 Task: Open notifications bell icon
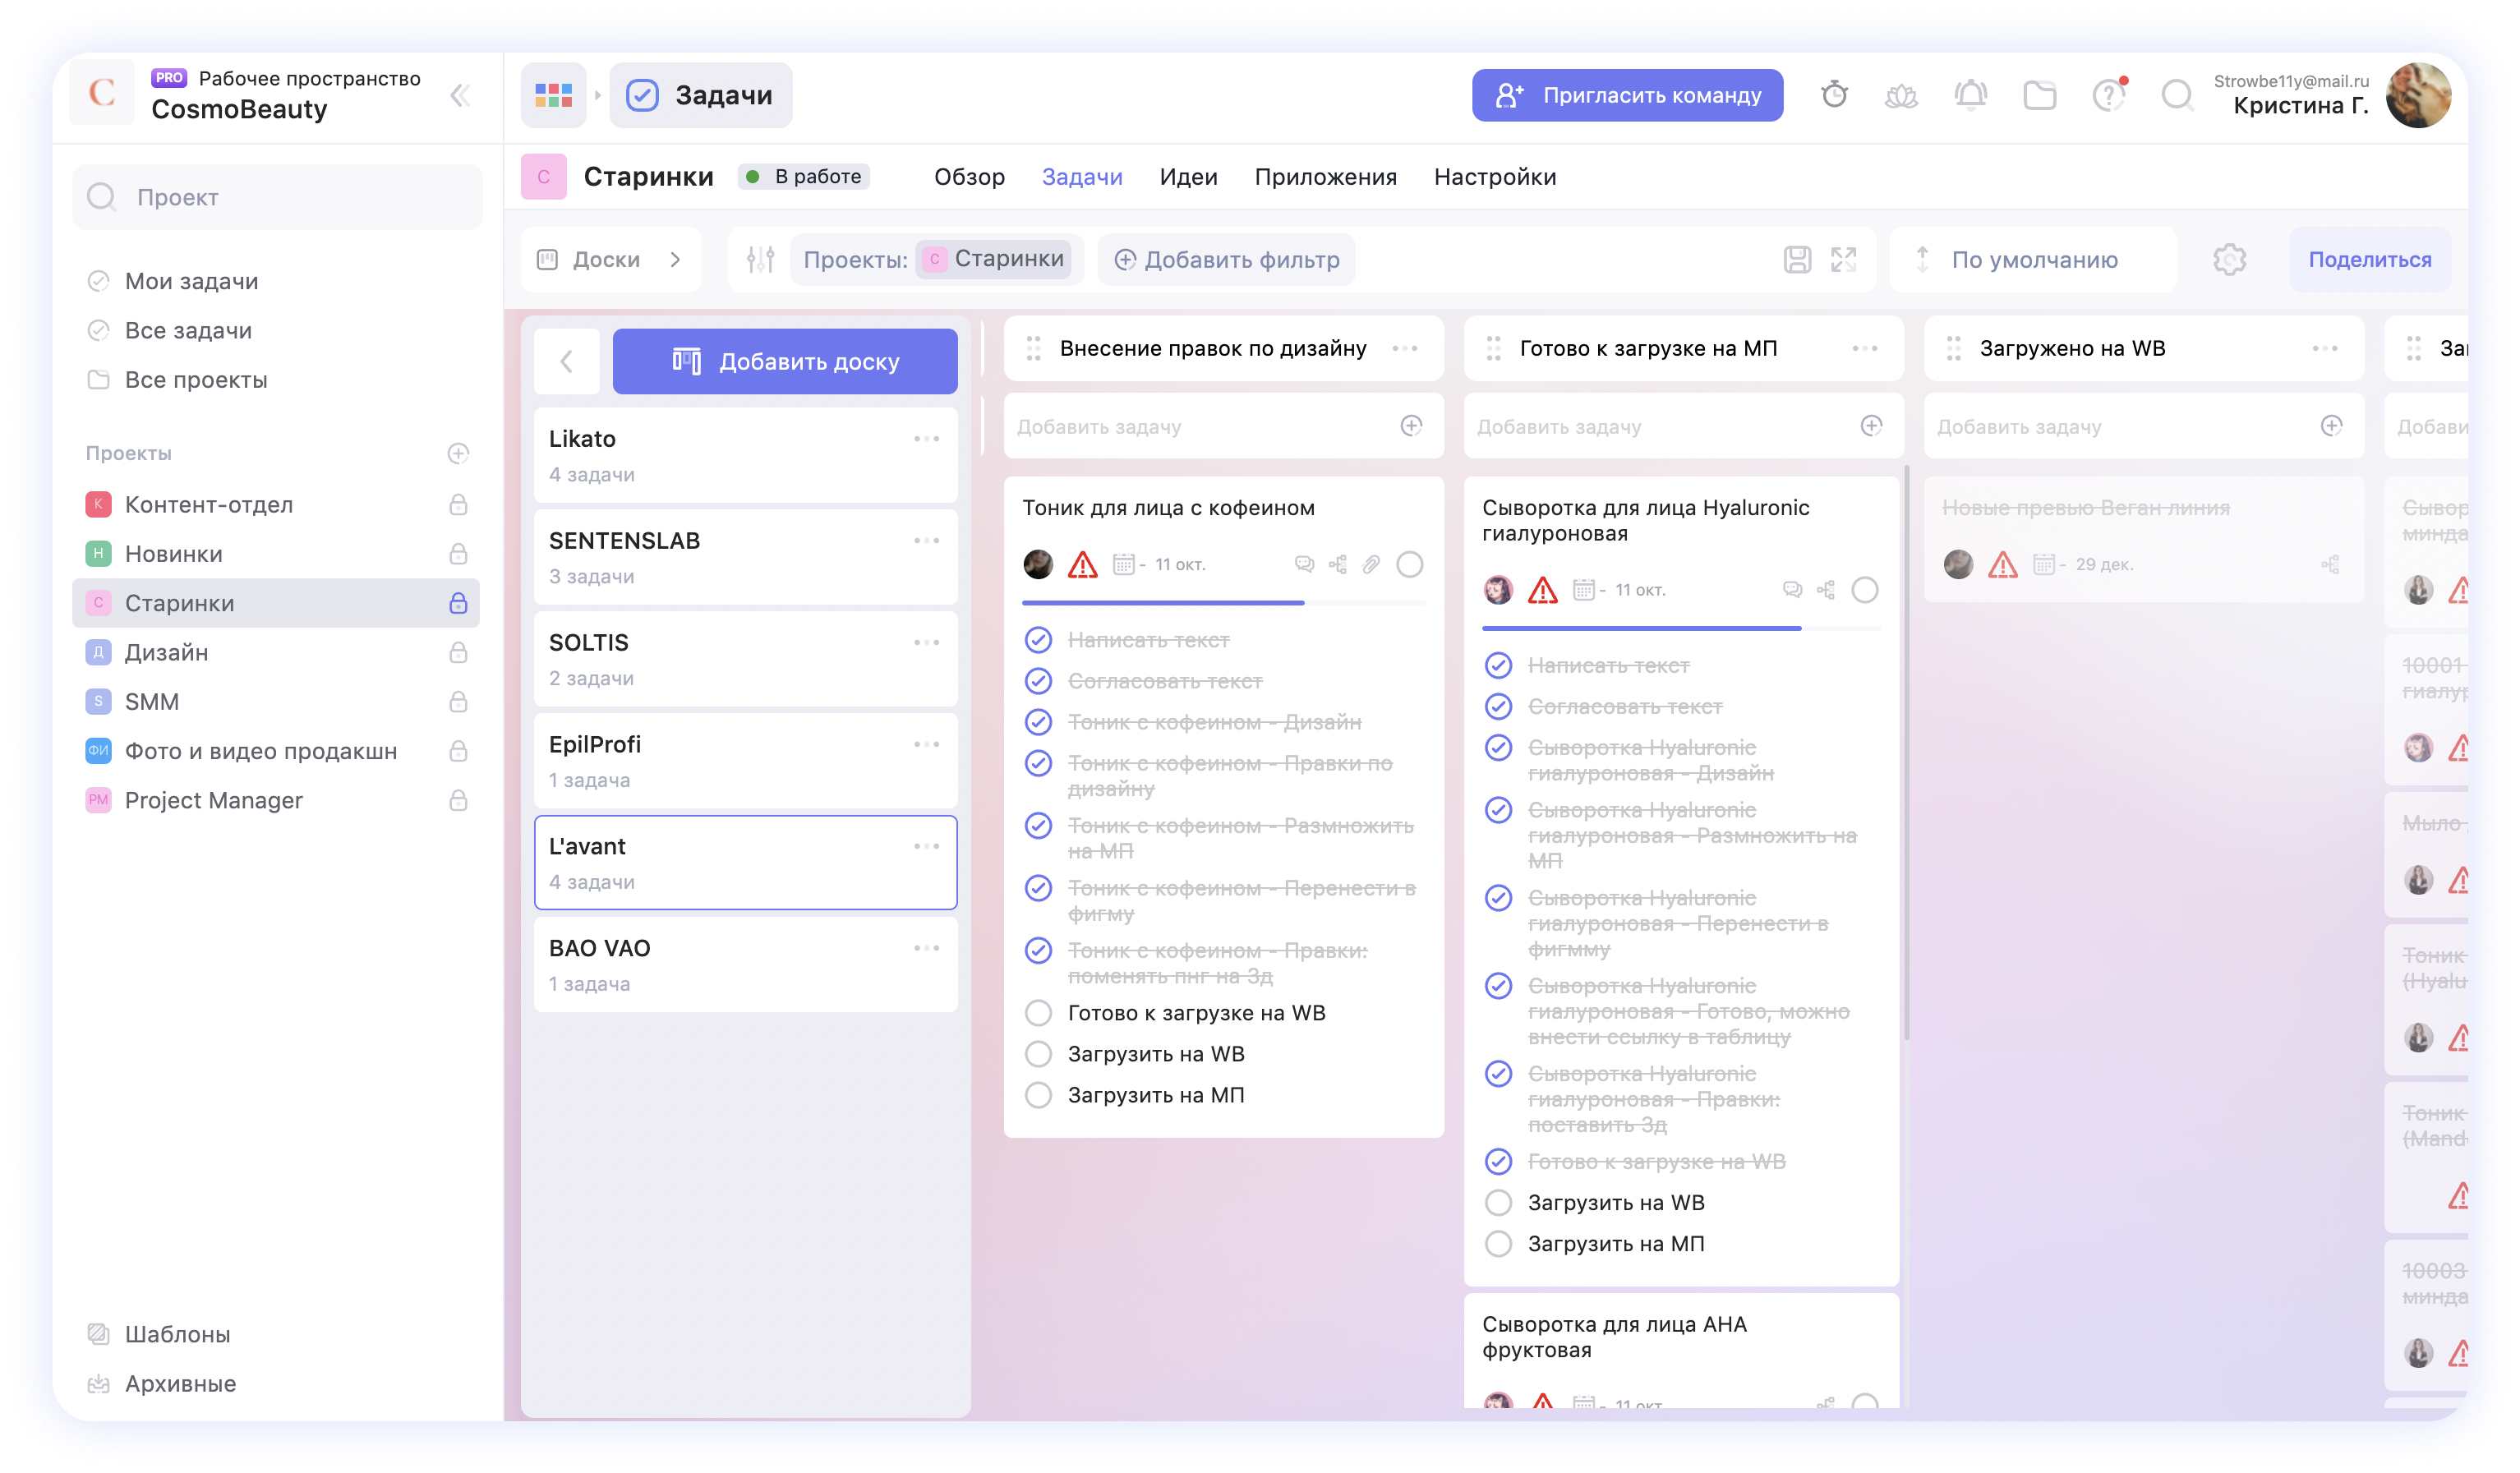[1970, 95]
